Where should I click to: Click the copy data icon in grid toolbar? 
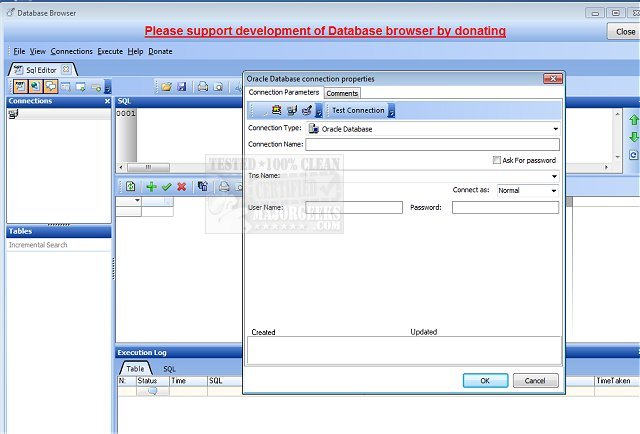(x=202, y=187)
